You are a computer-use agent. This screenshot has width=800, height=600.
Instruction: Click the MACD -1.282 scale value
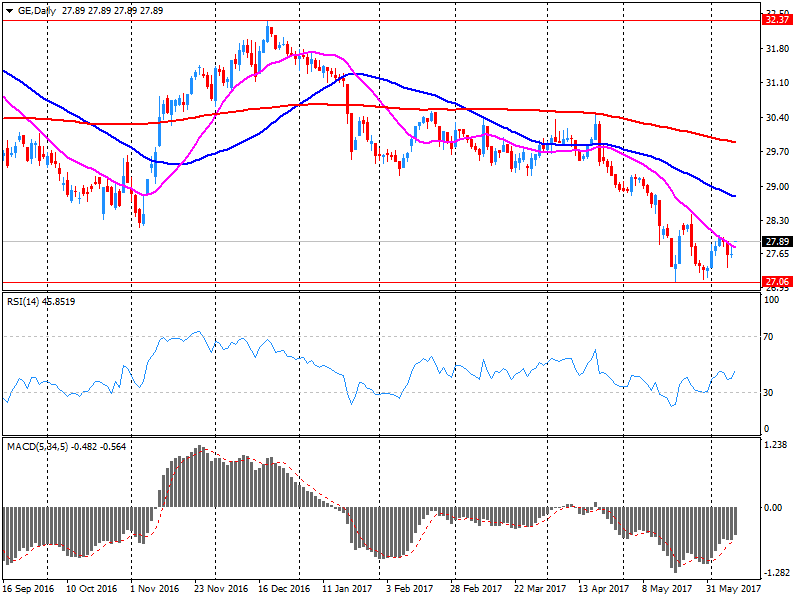point(776,573)
